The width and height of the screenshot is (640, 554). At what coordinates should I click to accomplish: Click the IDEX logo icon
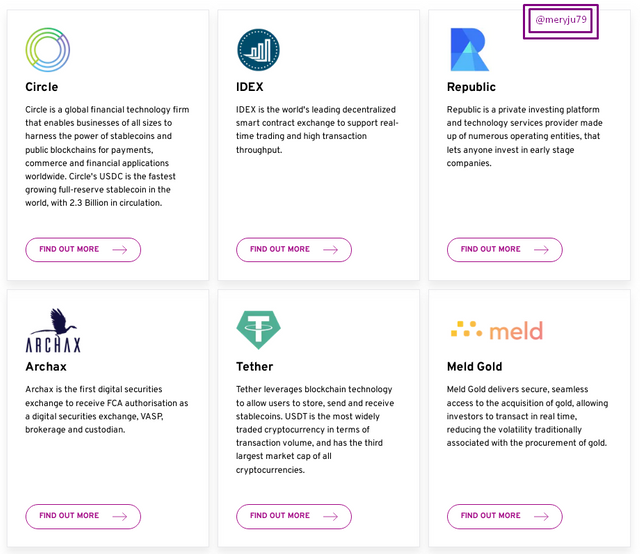click(x=258, y=49)
